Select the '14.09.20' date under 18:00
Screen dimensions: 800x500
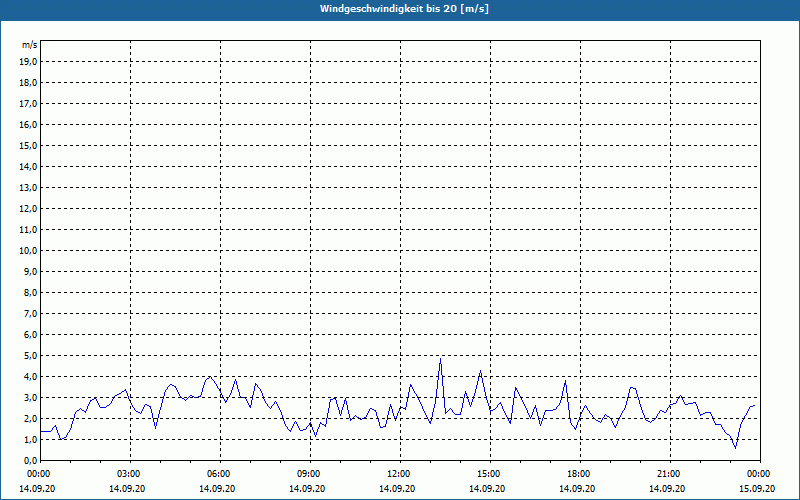tap(577, 489)
